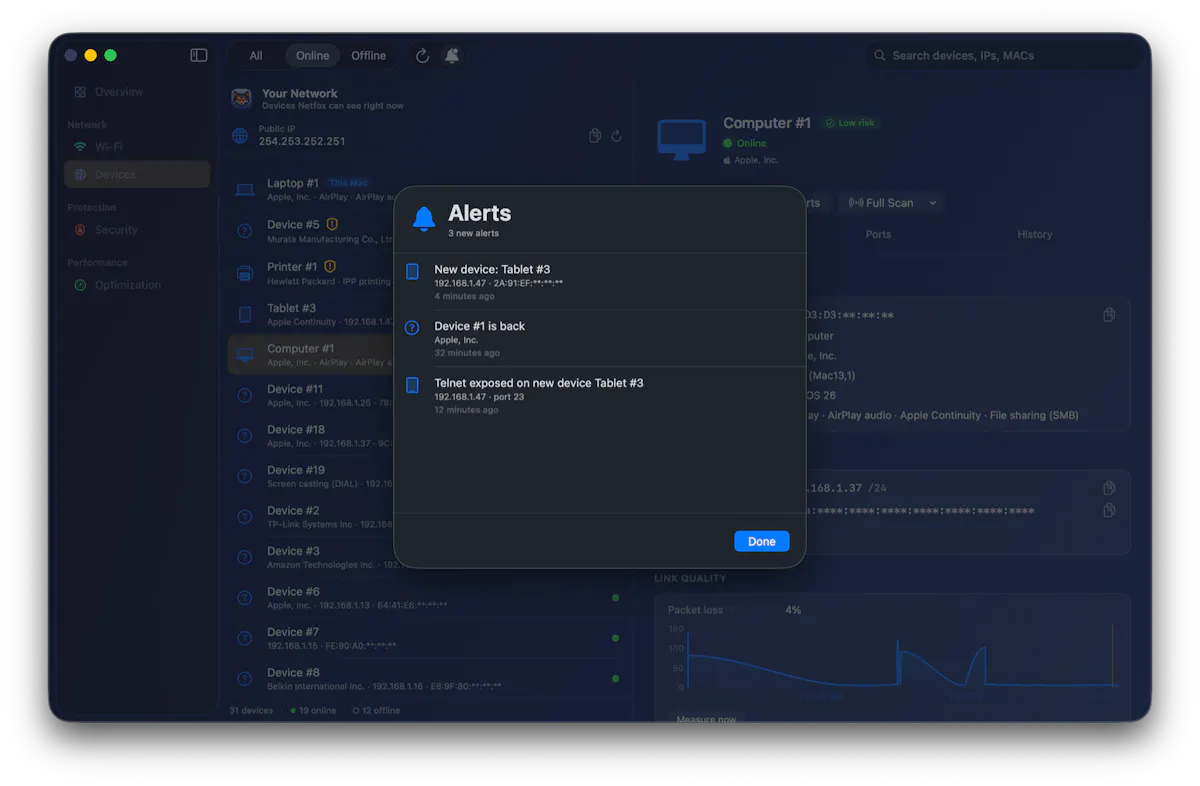Click the large Computer #1 monitor icon
This screenshot has width=1200, height=786.
click(x=682, y=138)
